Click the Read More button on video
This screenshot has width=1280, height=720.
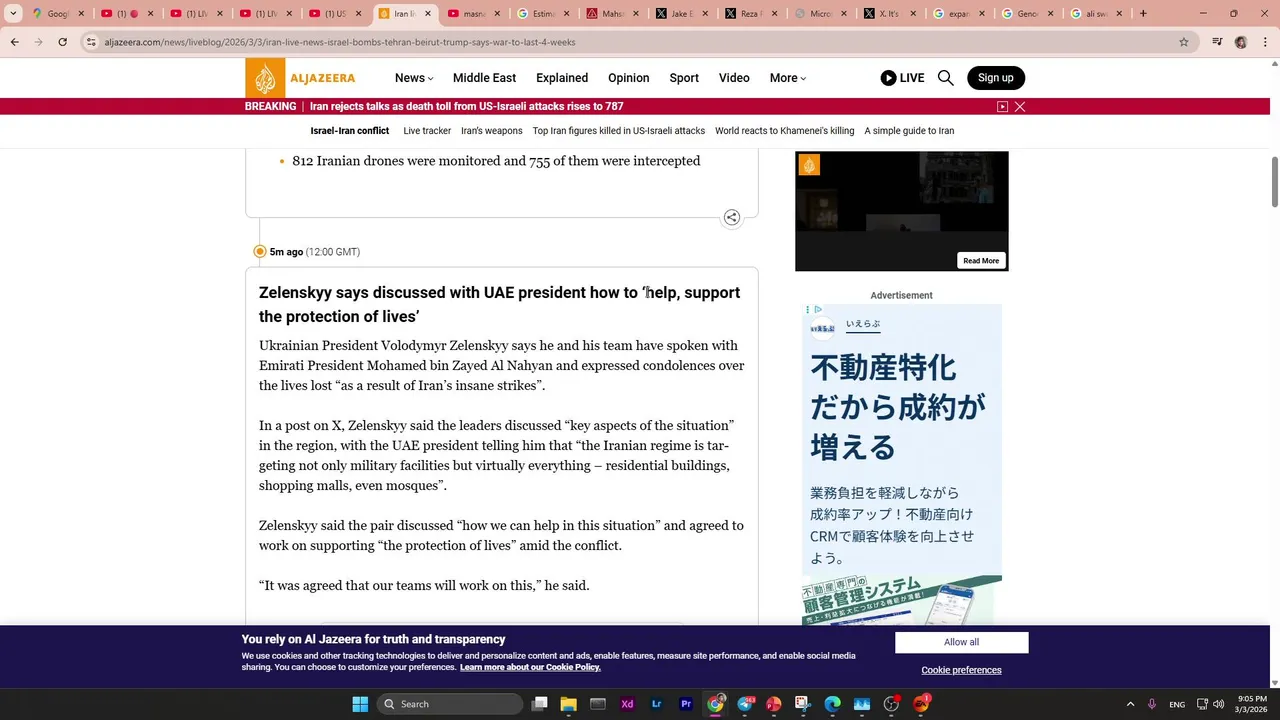tap(981, 261)
